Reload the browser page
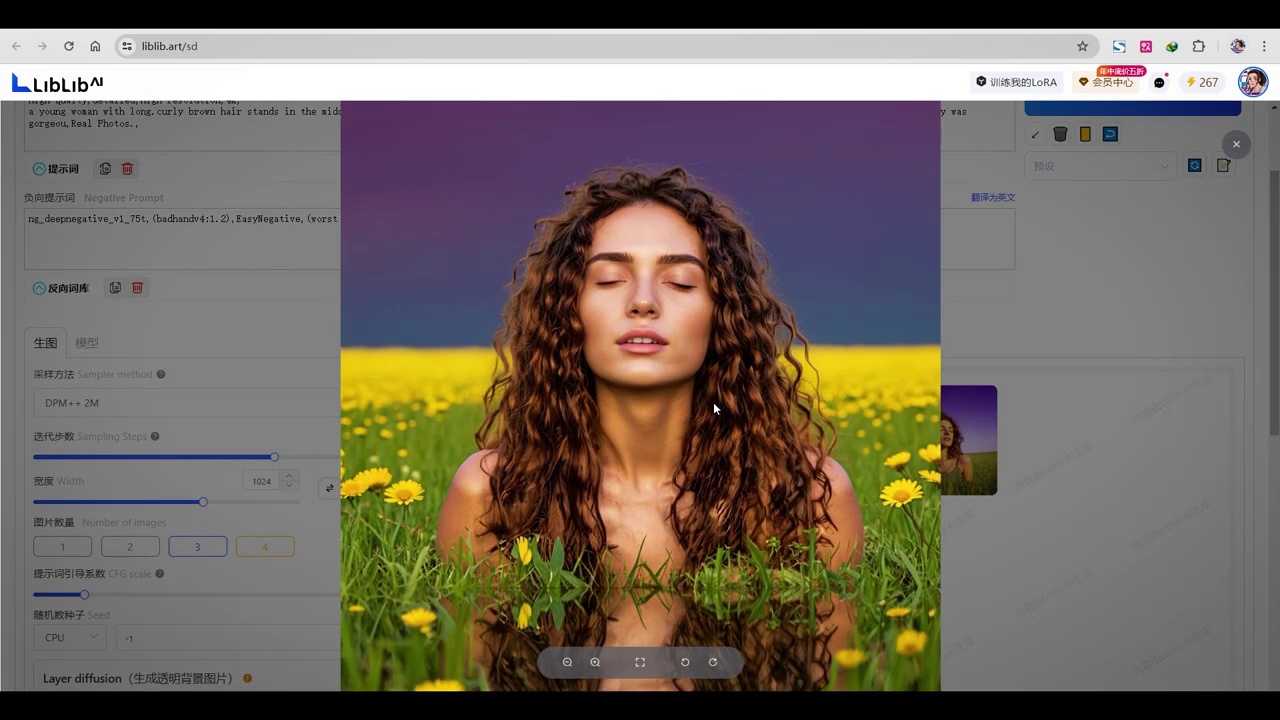 [69, 46]
